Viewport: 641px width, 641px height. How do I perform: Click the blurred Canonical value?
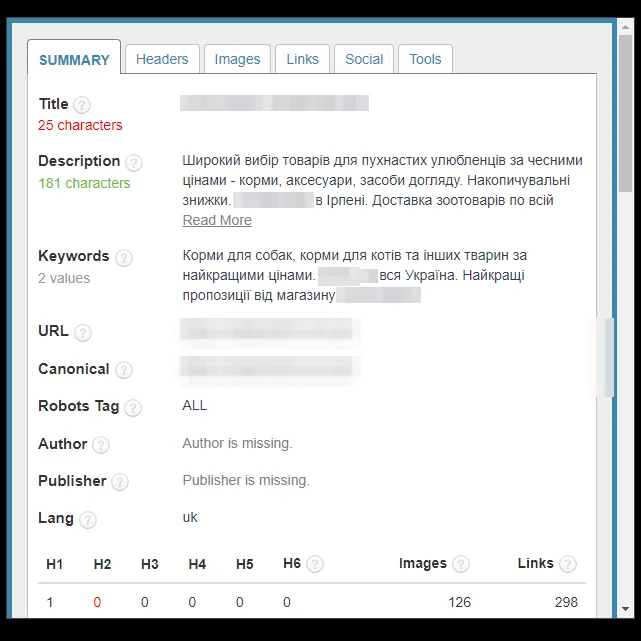pyautogui.click(x=267, y=367)
